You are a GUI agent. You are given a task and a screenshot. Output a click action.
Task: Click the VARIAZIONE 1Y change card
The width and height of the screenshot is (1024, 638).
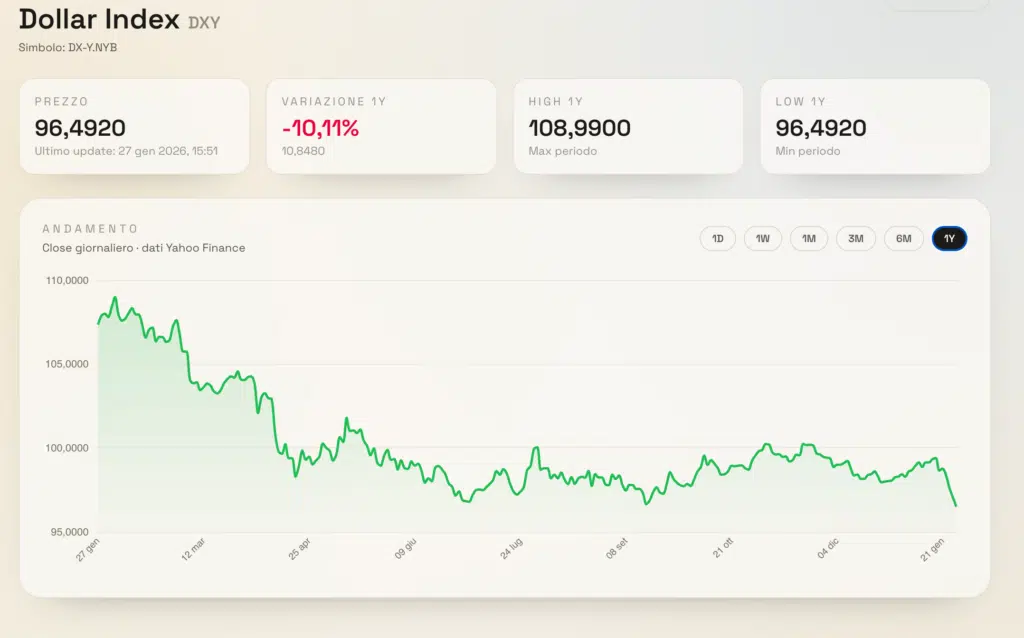pos(381,126)
